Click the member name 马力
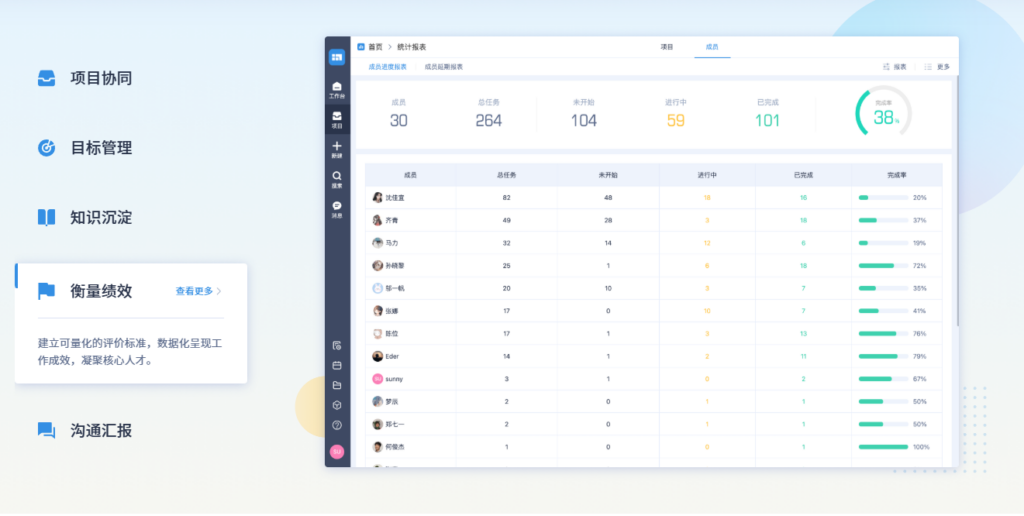The height and width of the screenshot is (516, 1024). point(391,243)
